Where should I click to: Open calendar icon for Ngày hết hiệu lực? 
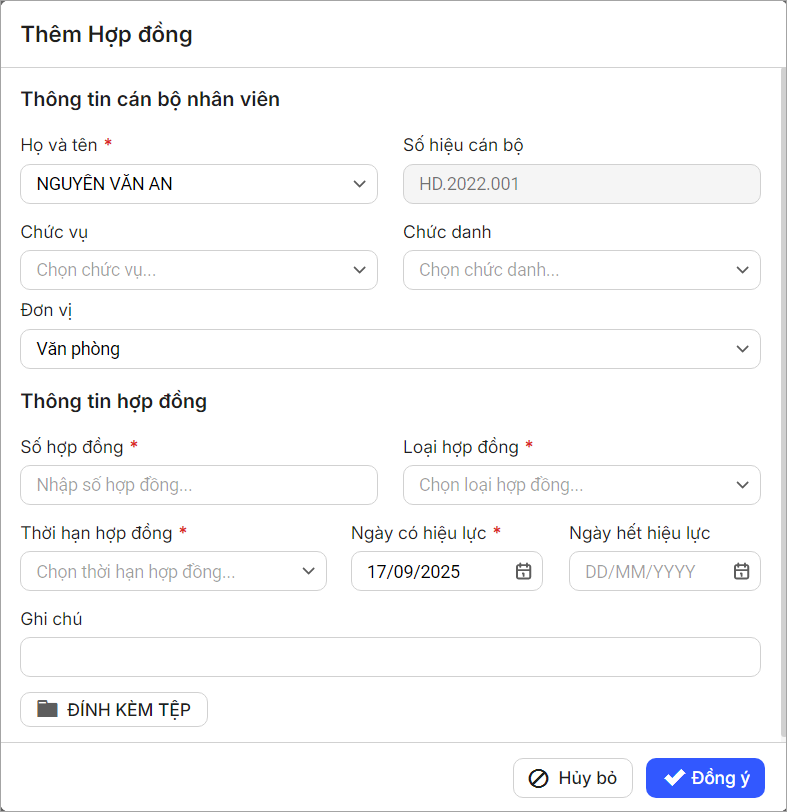(x=741, y=572)
